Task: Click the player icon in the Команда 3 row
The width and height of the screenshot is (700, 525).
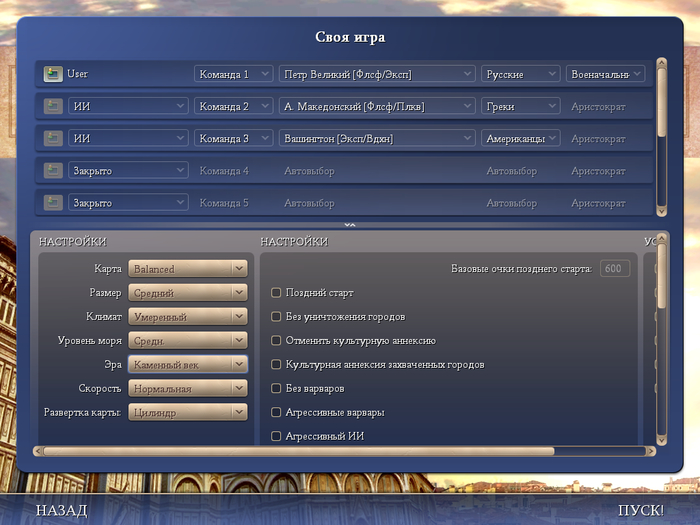Action: pyautogui.click(x=53, y=138)
